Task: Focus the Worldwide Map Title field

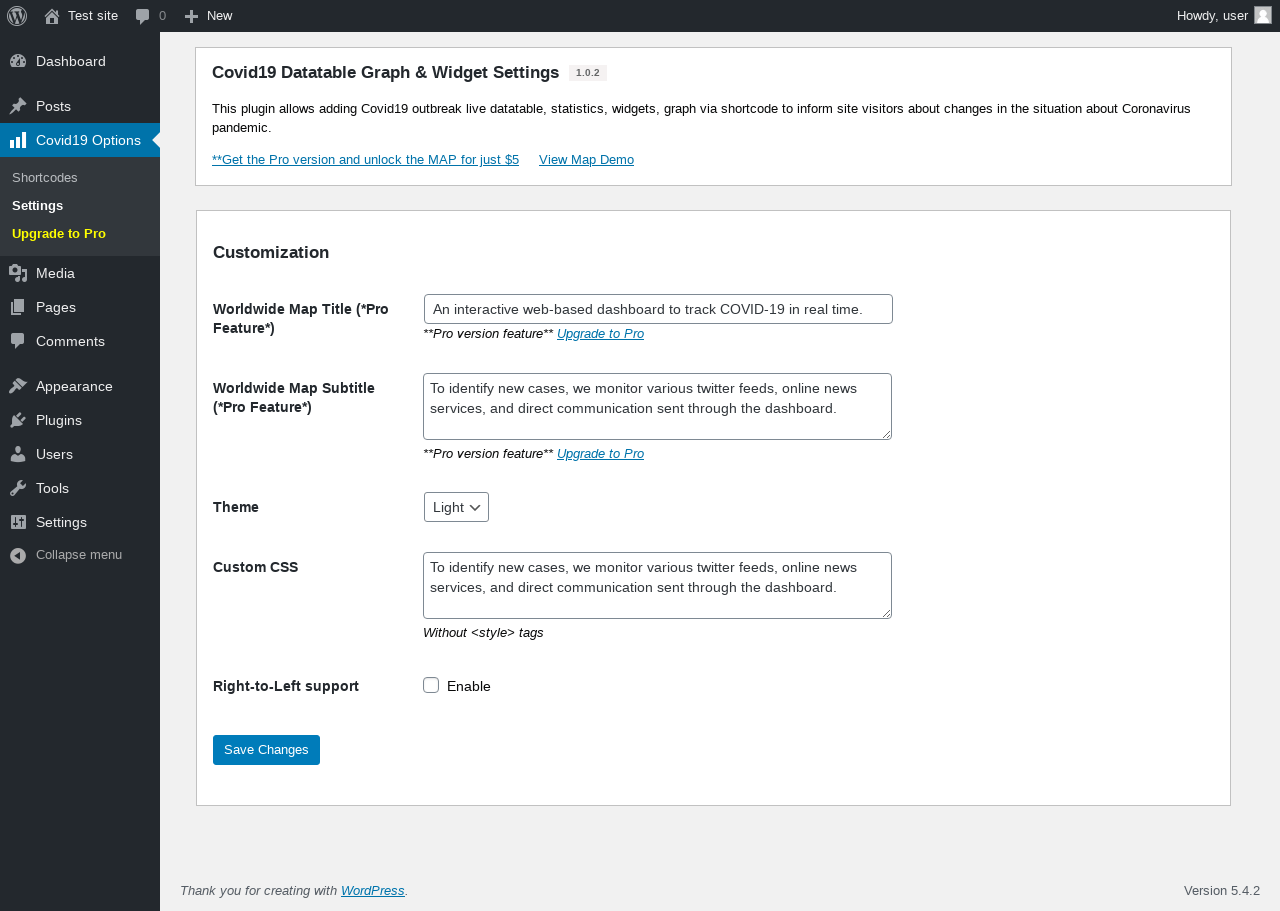Action: coord(658,309)
